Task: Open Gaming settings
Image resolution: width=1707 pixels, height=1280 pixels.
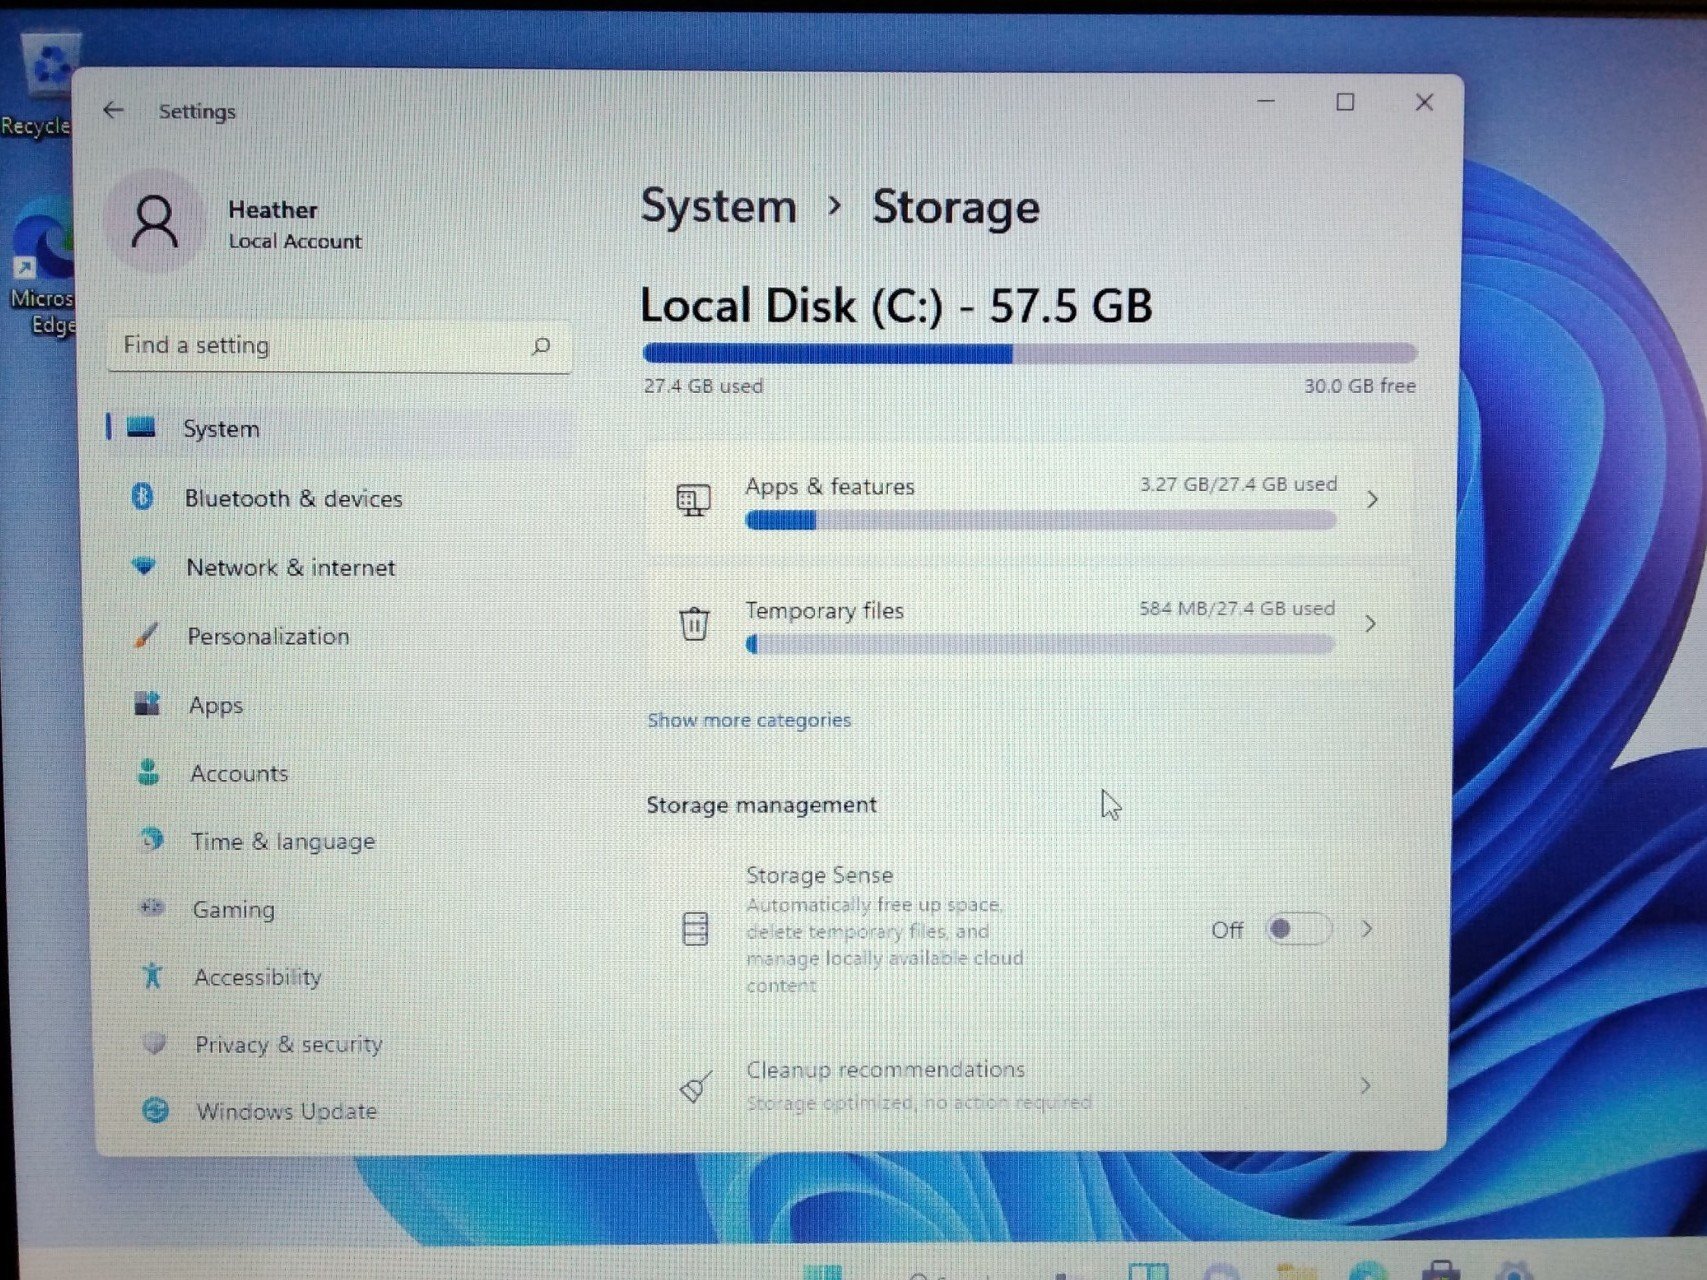Action: pyautogui.click(x=340, y=909)
